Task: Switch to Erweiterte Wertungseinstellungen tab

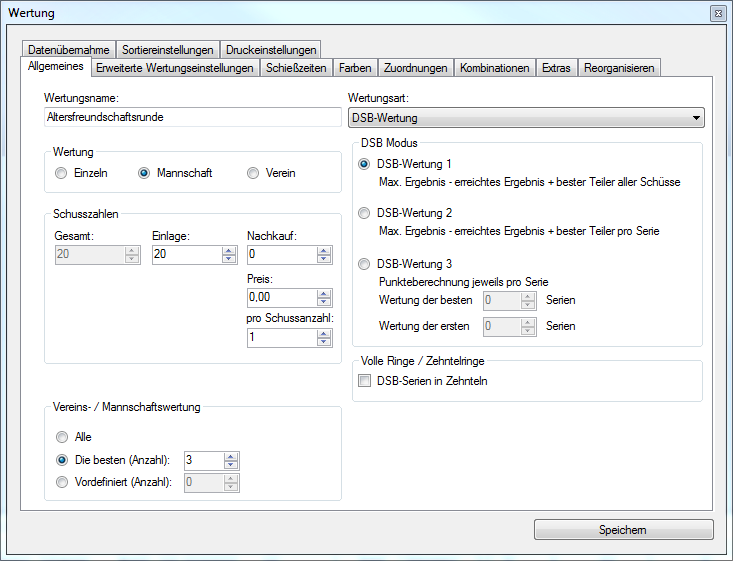Action: pyautogui.click(x=175, y=68)
